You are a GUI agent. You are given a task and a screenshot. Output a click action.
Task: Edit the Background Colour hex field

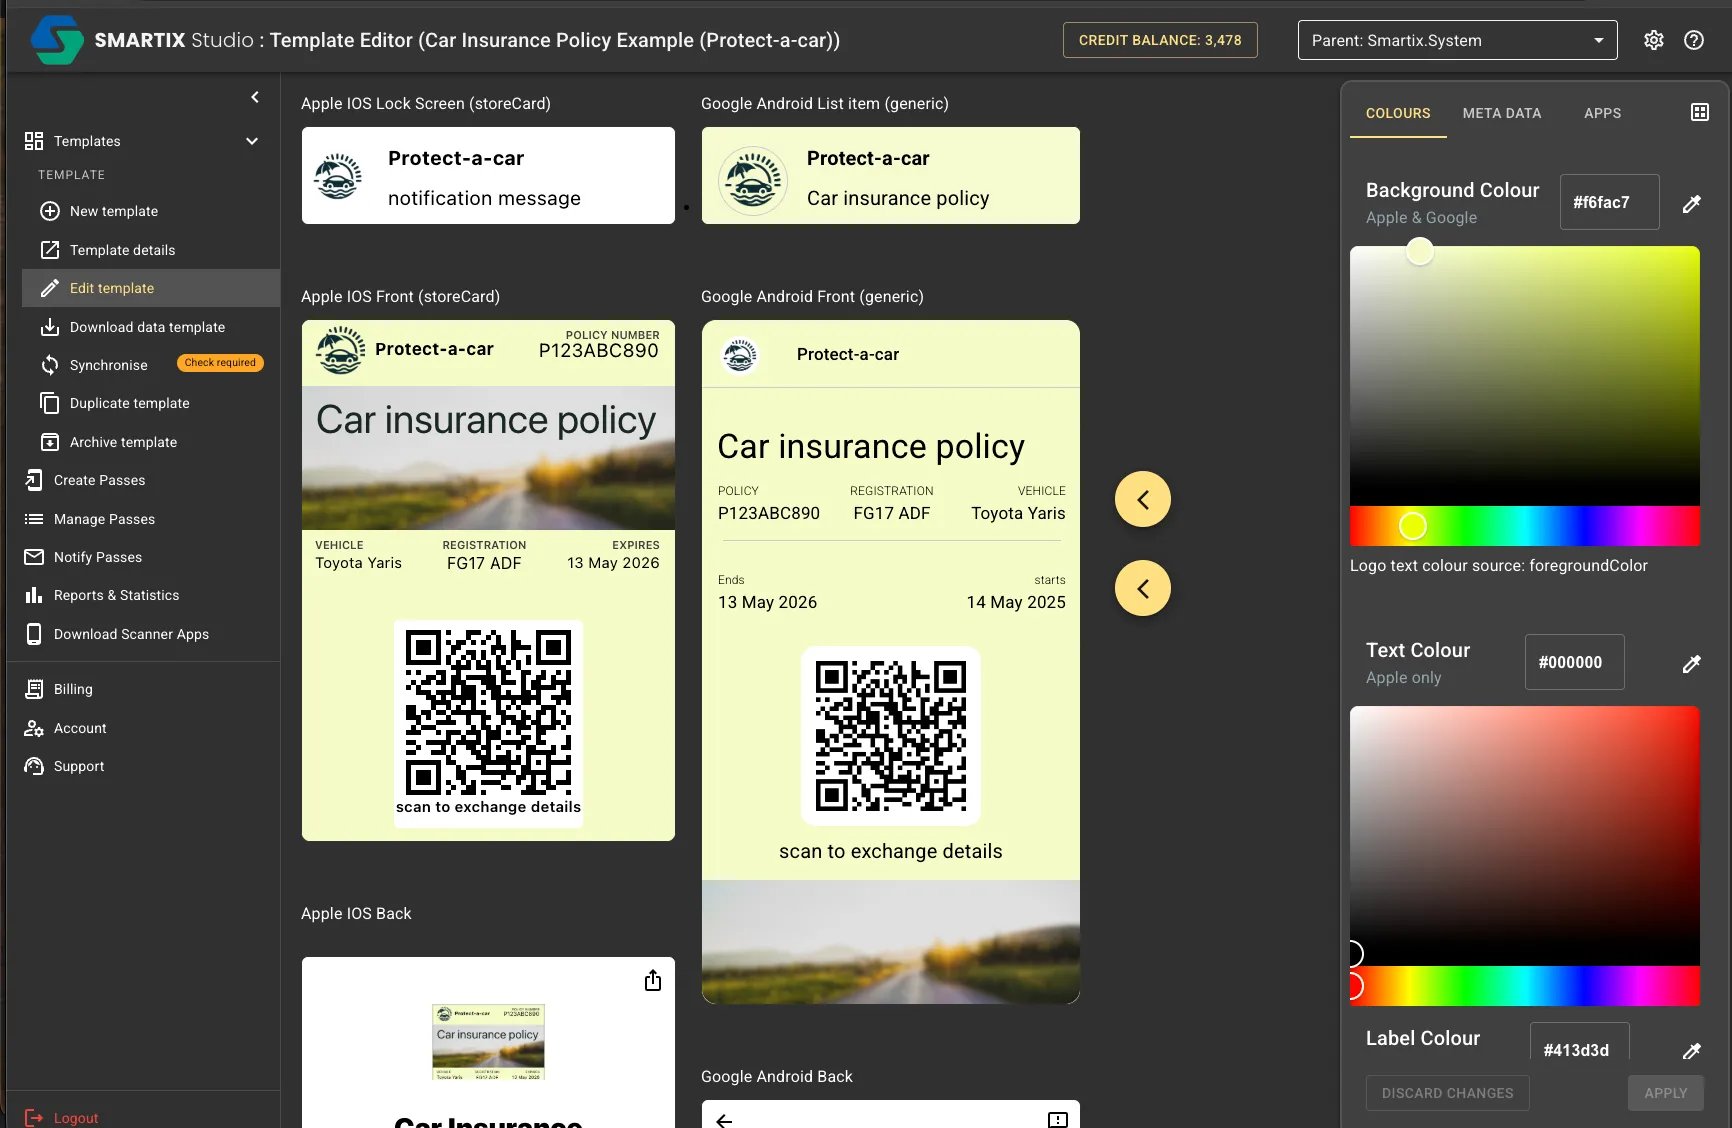1610,202
